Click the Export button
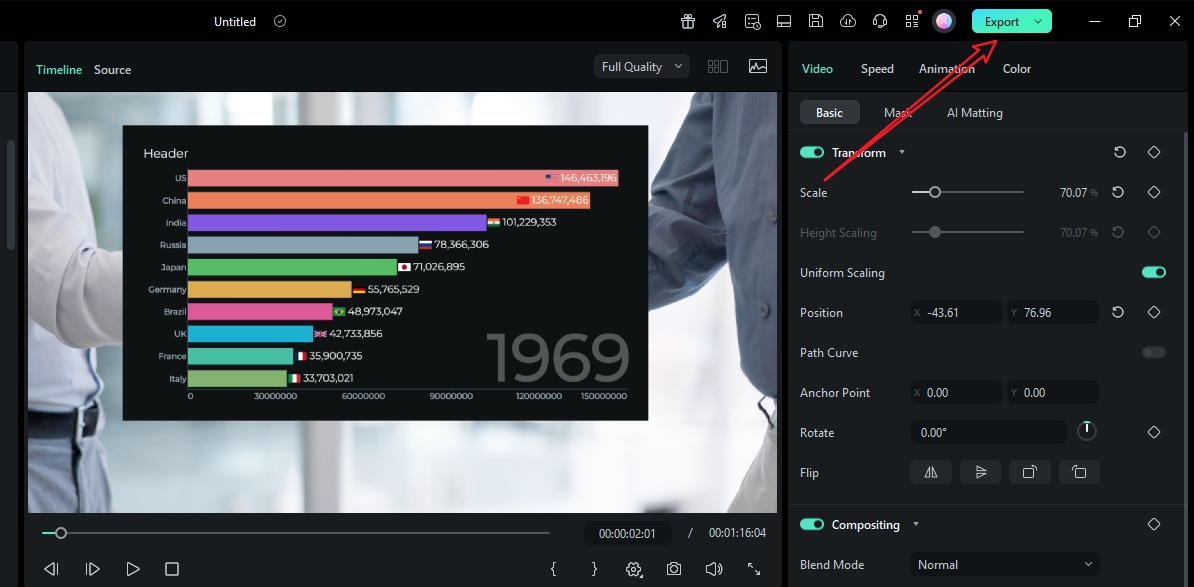This screenshot has width=1194, height=587. pos(1003,20)
